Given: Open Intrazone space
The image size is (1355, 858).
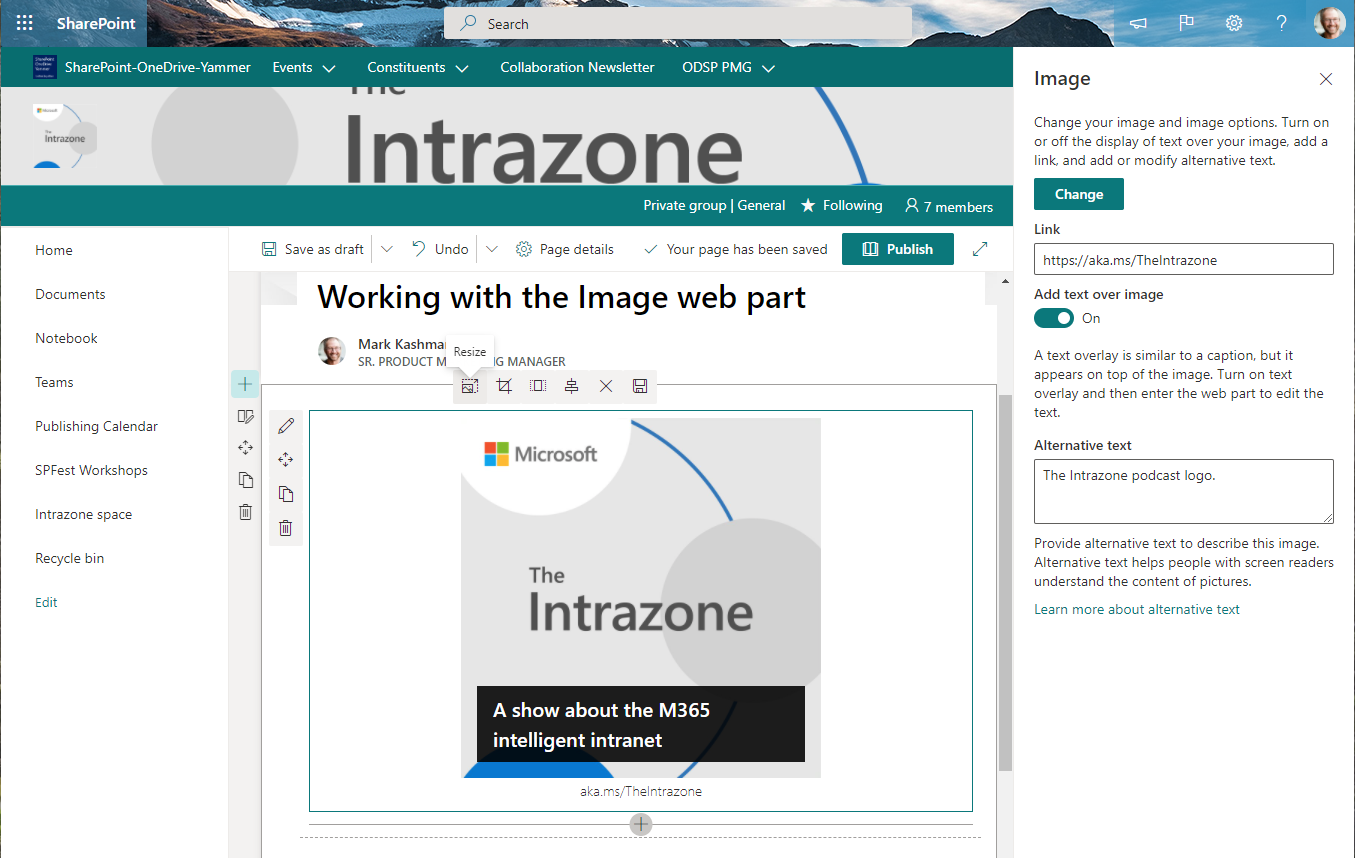Looking at the screenshot, I should [83, 514].
